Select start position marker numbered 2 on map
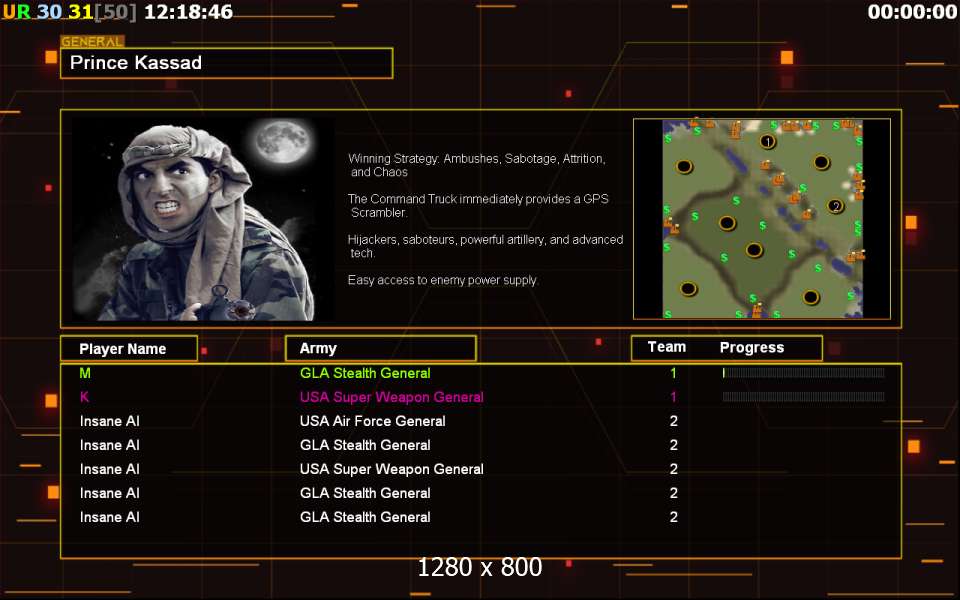The width and height of the screenshot is (960, 600). 836,206
